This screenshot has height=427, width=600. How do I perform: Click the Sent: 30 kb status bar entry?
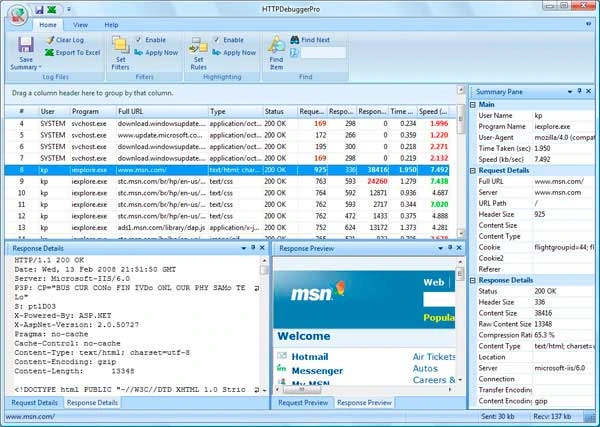click(498, 416)
